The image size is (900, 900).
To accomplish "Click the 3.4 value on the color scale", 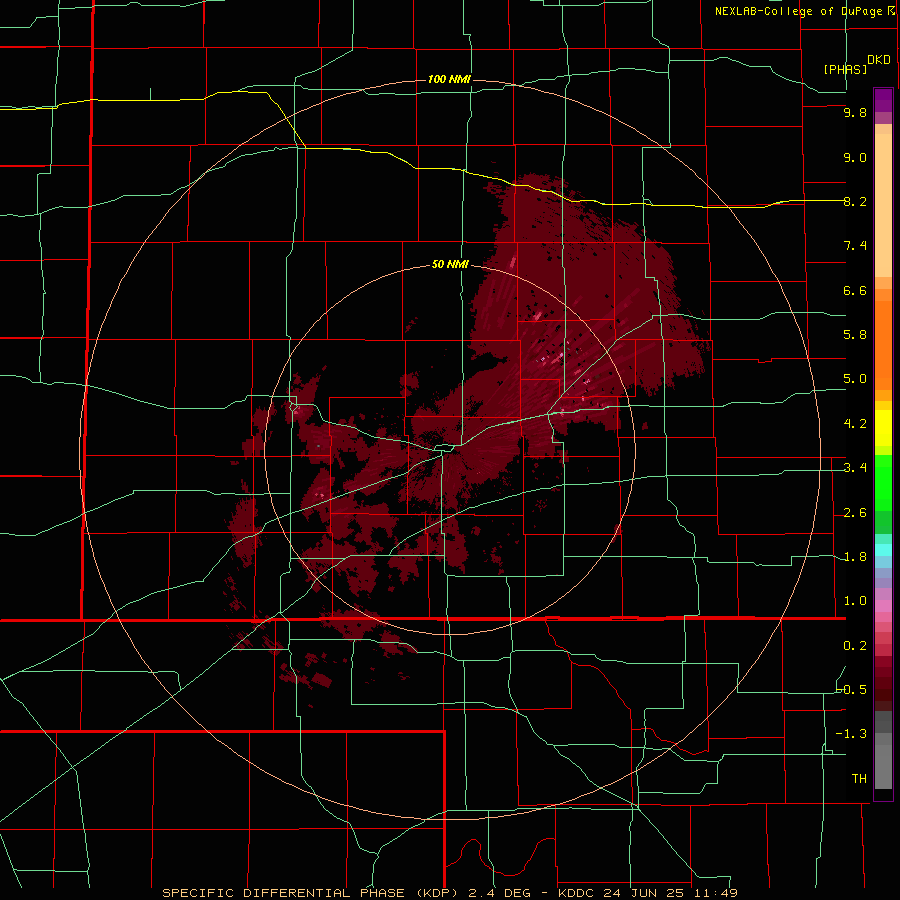I will pyautogui.click(x=855, y=468).
